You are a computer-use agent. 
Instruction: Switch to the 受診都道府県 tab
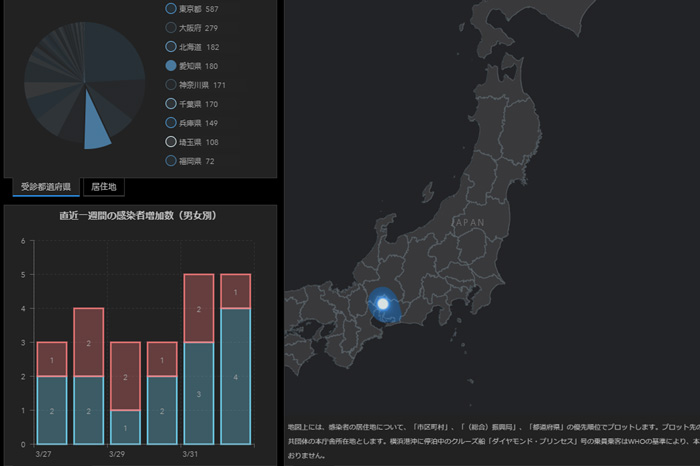(x=45, y=186)
